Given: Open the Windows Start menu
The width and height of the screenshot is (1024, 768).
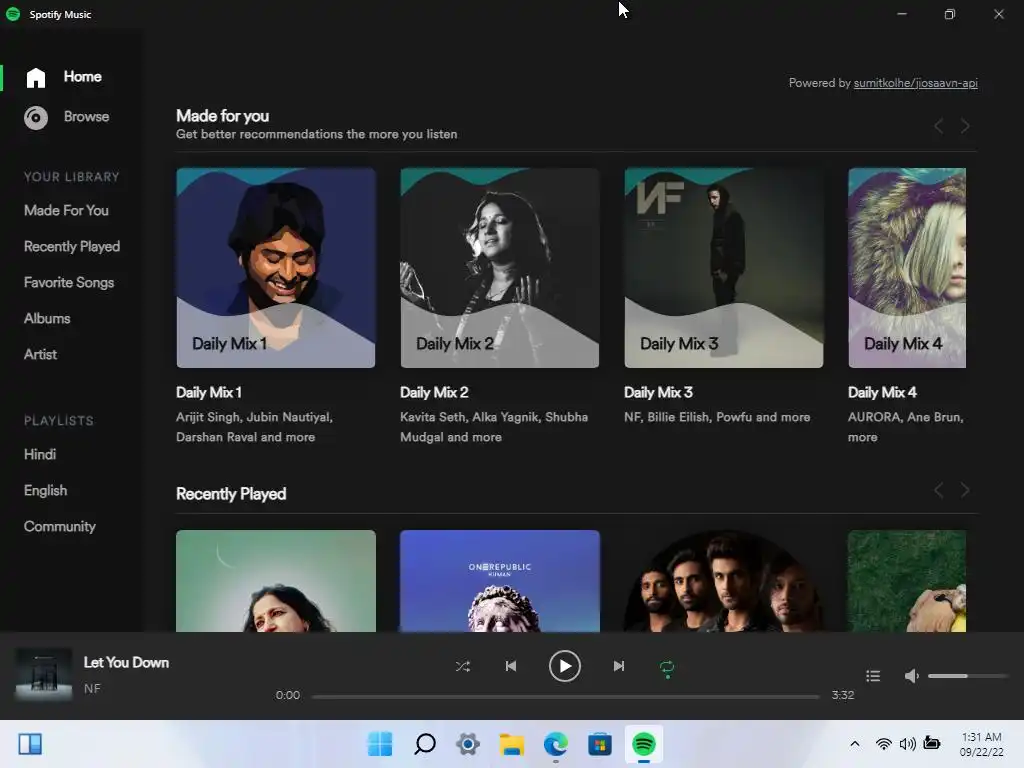Looking at the screenshot, I should point(380,744).
